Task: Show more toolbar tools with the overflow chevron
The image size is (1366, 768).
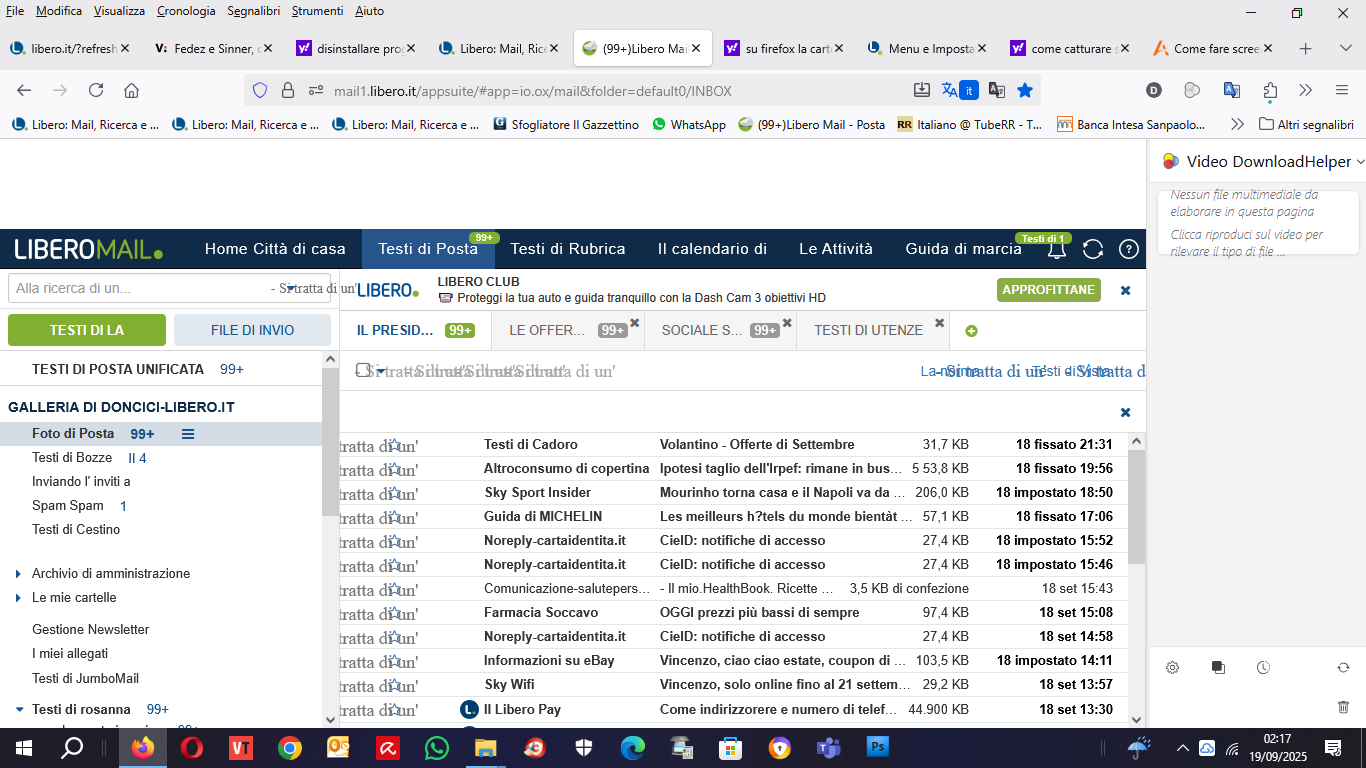Action: click(x=1306, y=90)
